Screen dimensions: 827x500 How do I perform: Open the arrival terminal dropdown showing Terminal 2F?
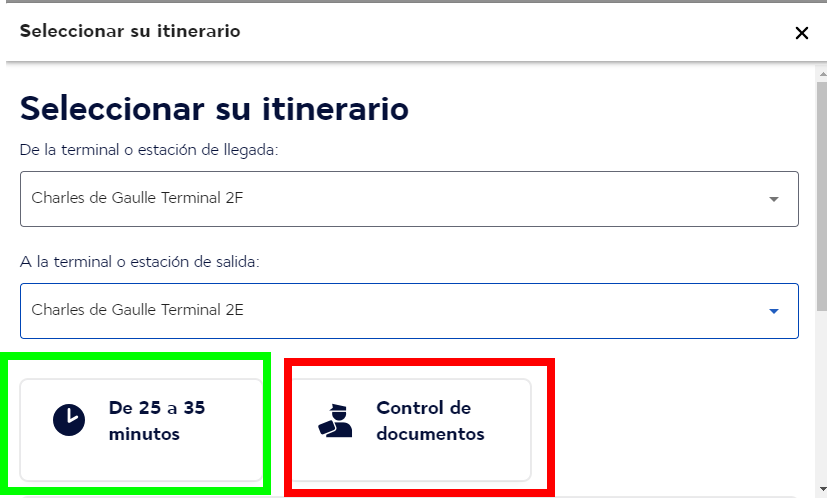pyautogui.click(x=409, y=199)
